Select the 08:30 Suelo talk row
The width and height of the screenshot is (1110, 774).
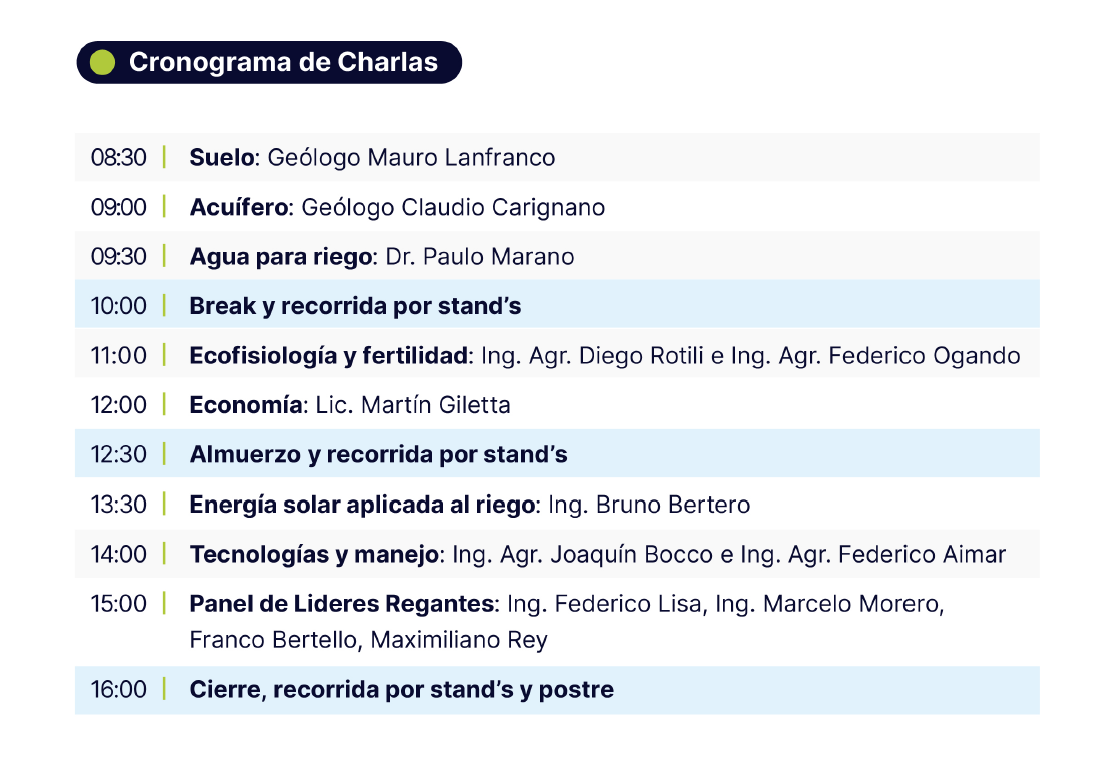556,157
